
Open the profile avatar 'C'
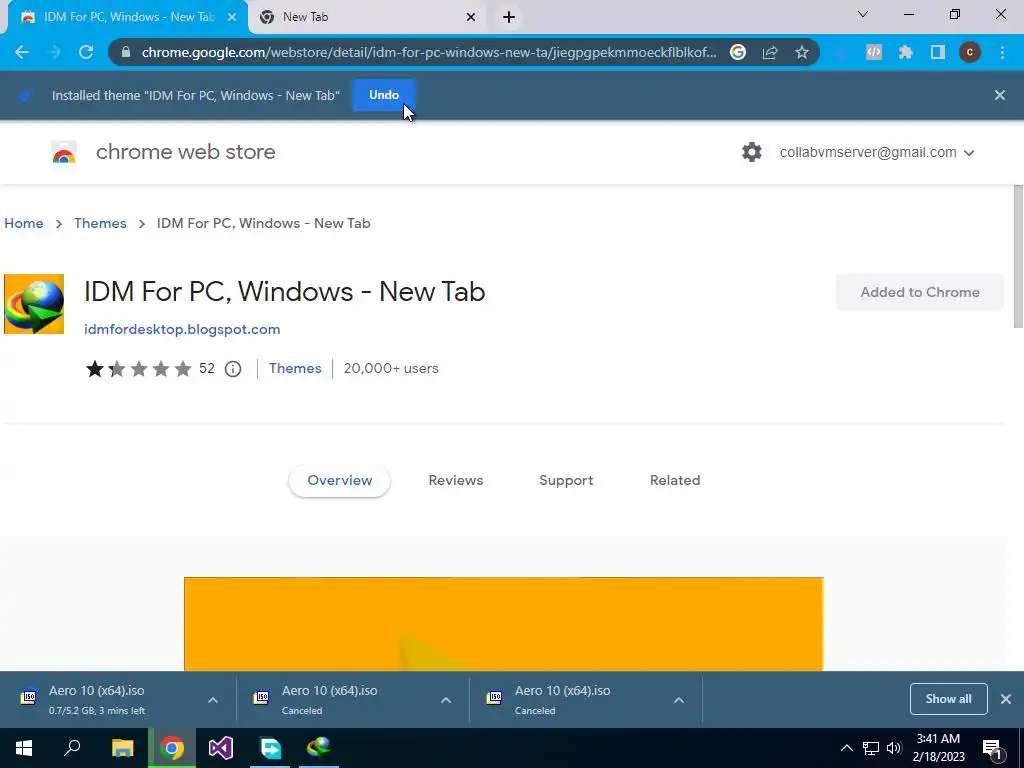970,52
